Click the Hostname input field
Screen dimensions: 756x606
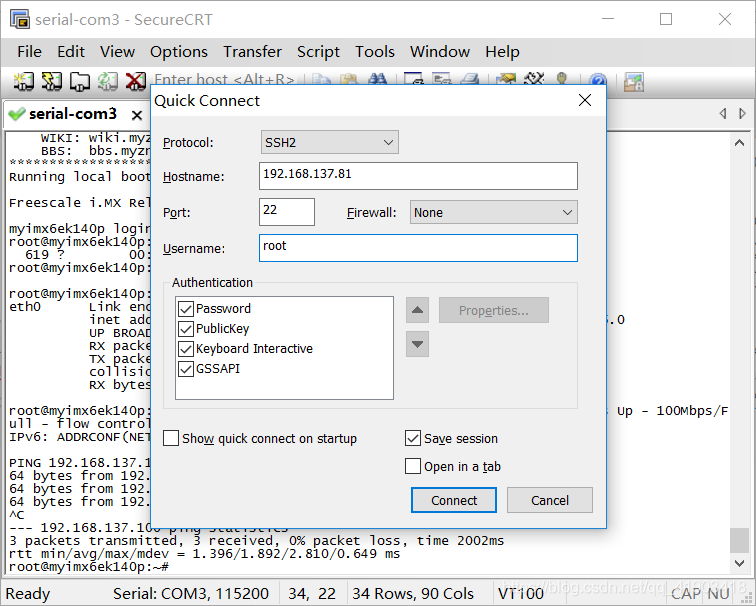[418, 176]
